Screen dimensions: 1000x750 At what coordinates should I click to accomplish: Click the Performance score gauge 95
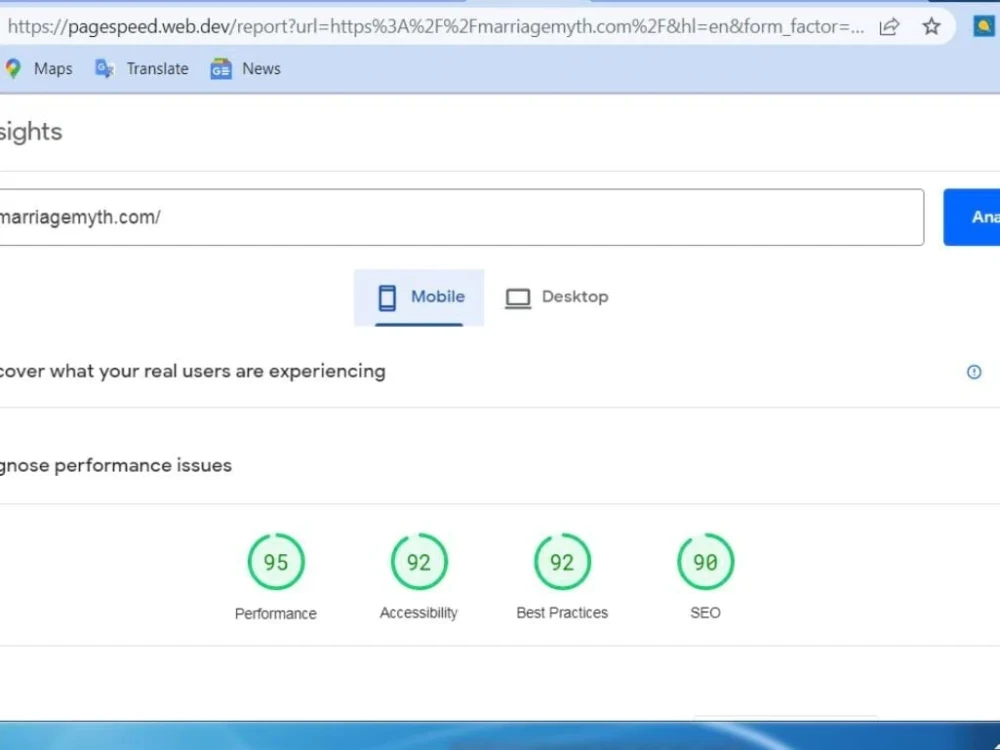pyautogui.click(x=276, y=562)
